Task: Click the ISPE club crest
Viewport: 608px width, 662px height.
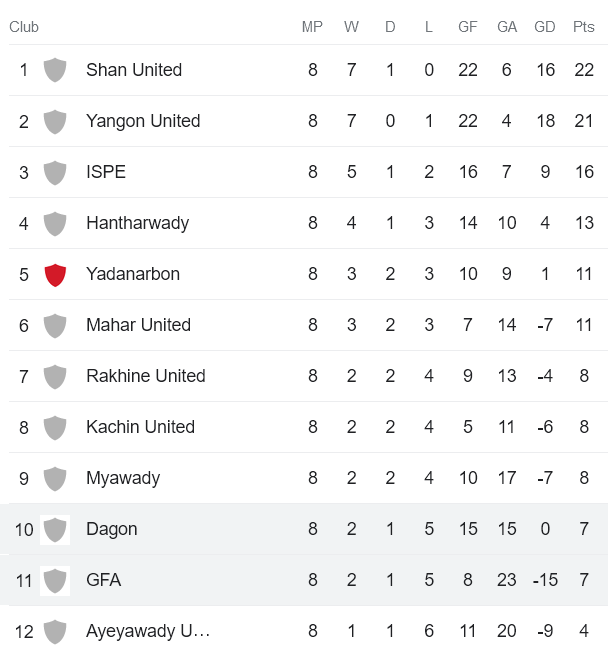Action: pyautogui.click(x=55, y=172)
